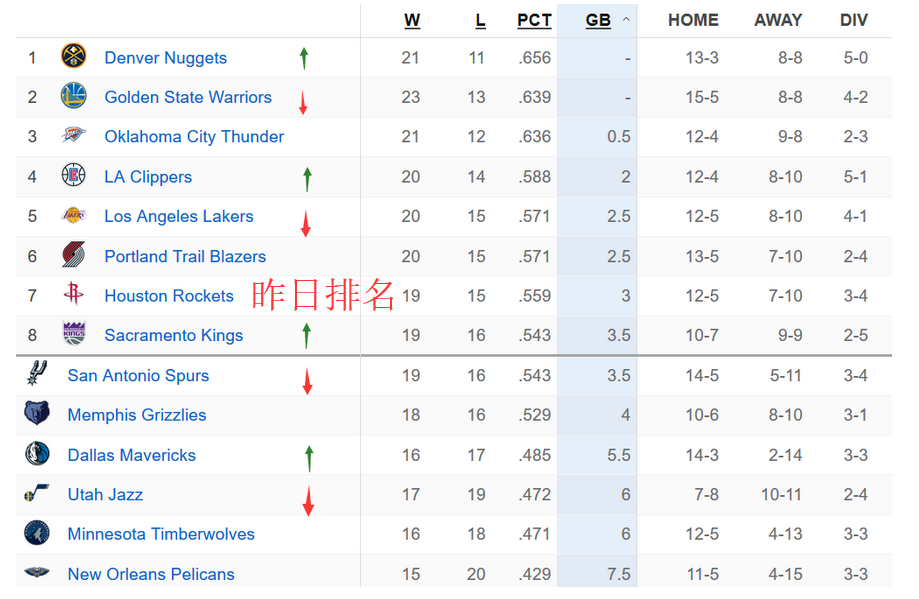Sort standings by the L column

click(x=480, y=20)
